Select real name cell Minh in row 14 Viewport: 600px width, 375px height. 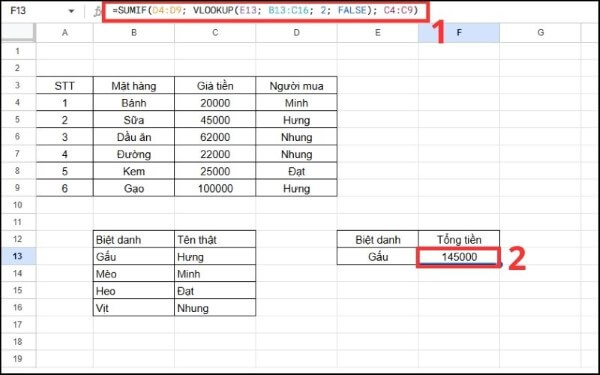click(215, 274)
